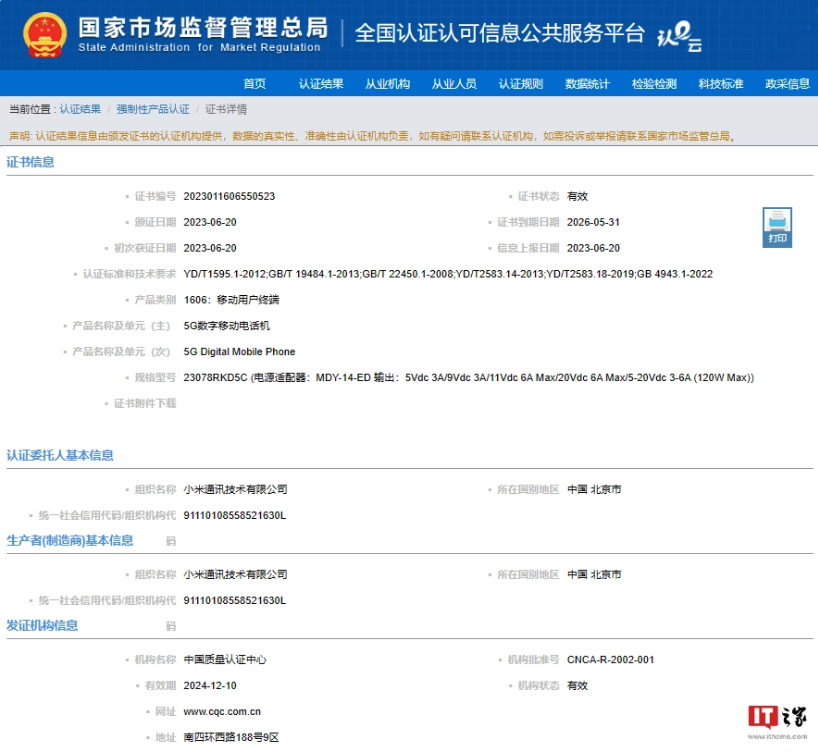Click 小米通讯技术有限公司 under 生产者(制造商)基本信息
Screen dimensions: 818x756
pyautogui.click(x=235, y=574)
